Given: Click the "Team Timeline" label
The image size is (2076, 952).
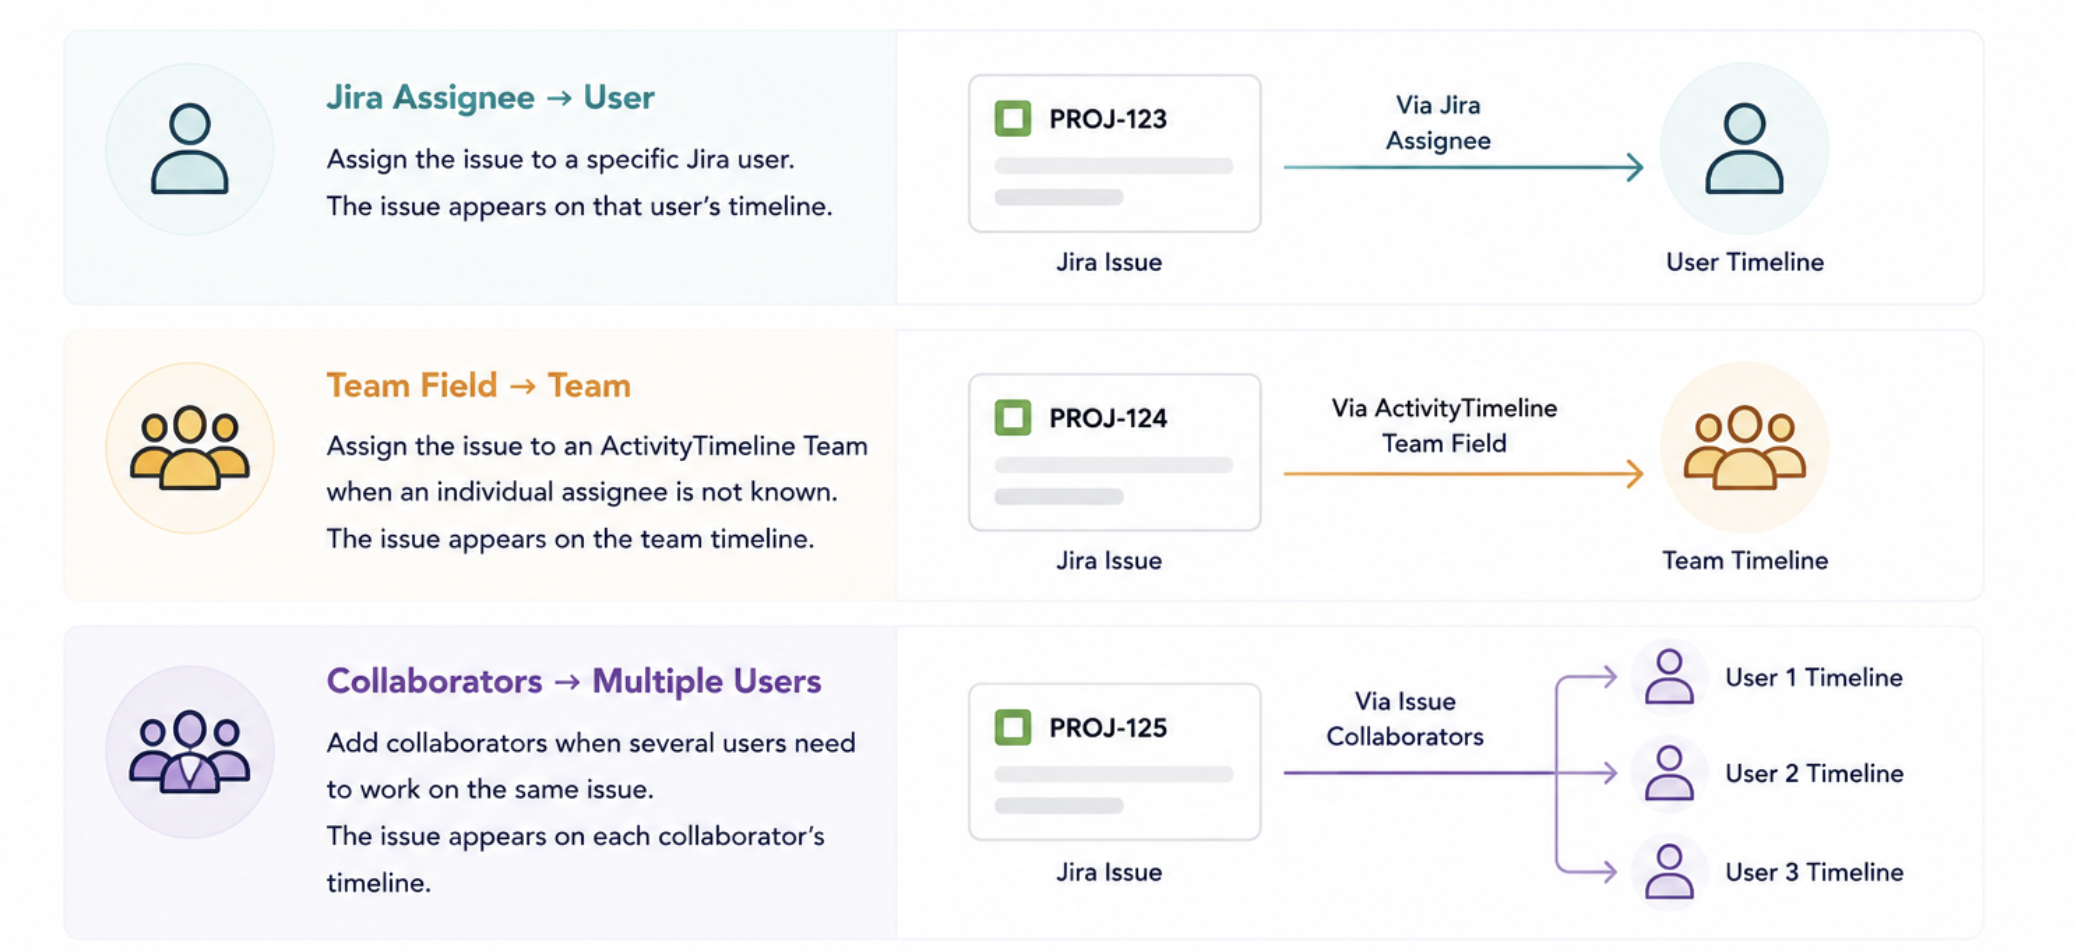Looking at the screenshot, I should coord(1745,560).
